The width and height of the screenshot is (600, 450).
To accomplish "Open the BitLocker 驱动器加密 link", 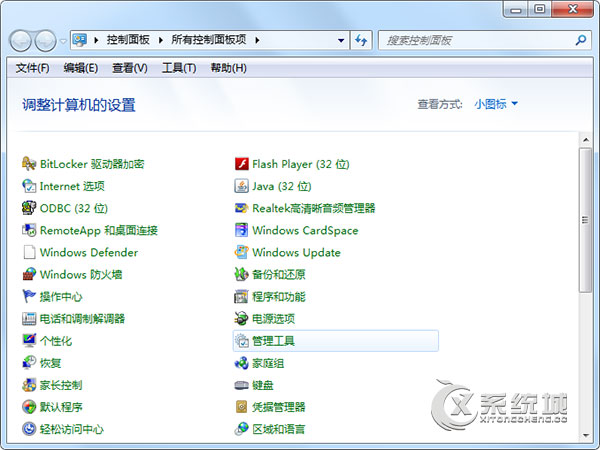I will (92, 164).
